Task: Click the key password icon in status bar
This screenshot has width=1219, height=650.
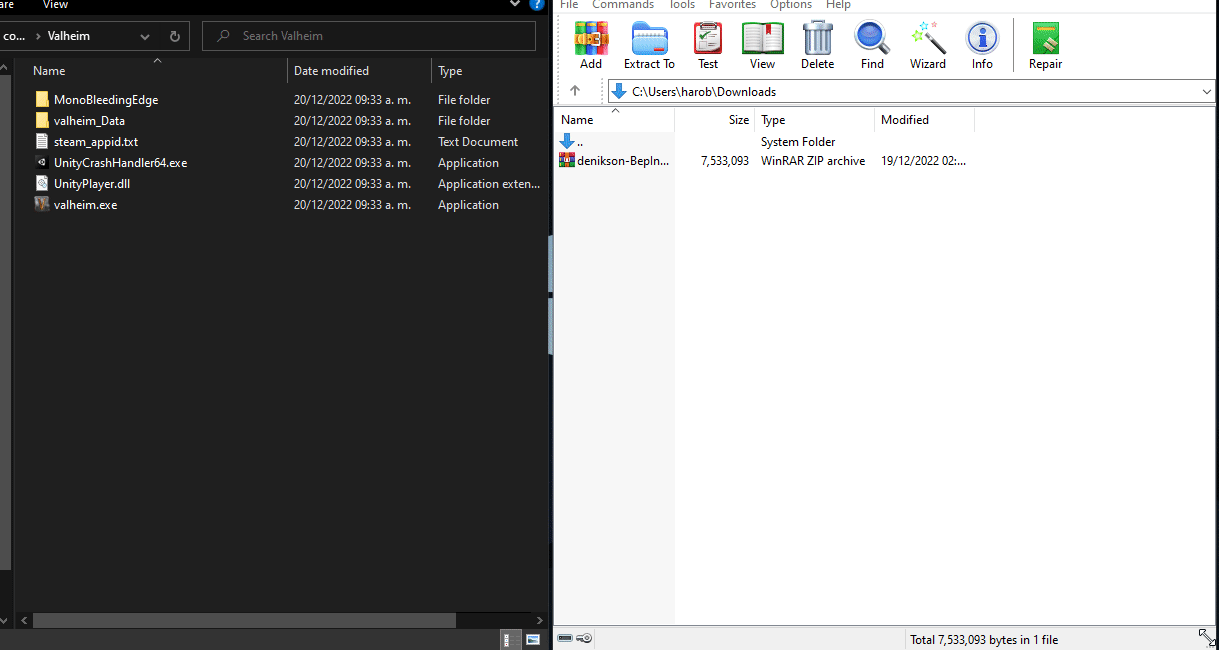Action: click(585, 638)
